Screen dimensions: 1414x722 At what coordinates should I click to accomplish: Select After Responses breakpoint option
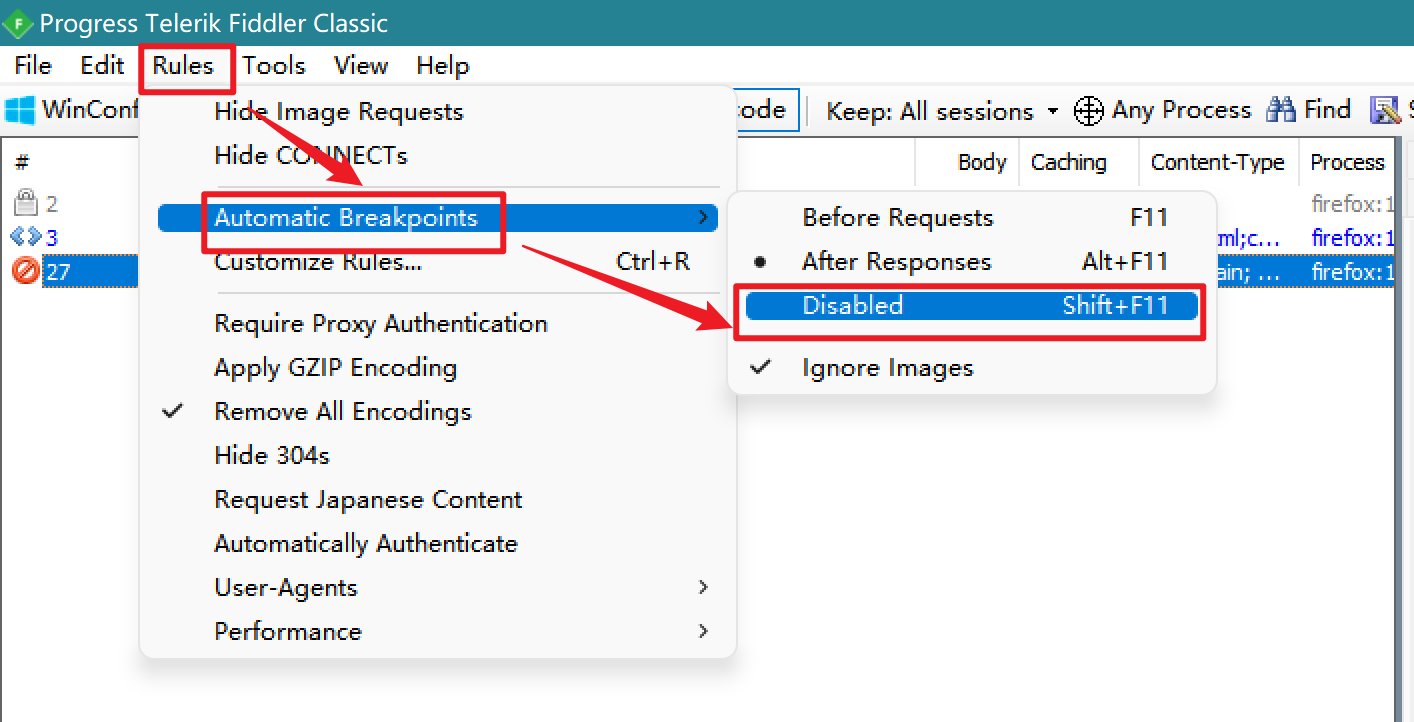(x=972, y=262)
